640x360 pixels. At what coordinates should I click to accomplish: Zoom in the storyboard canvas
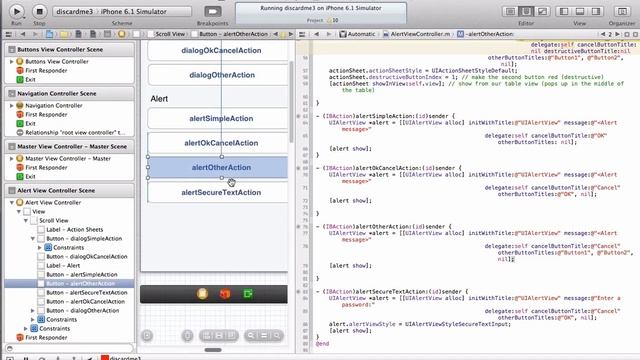276,336
